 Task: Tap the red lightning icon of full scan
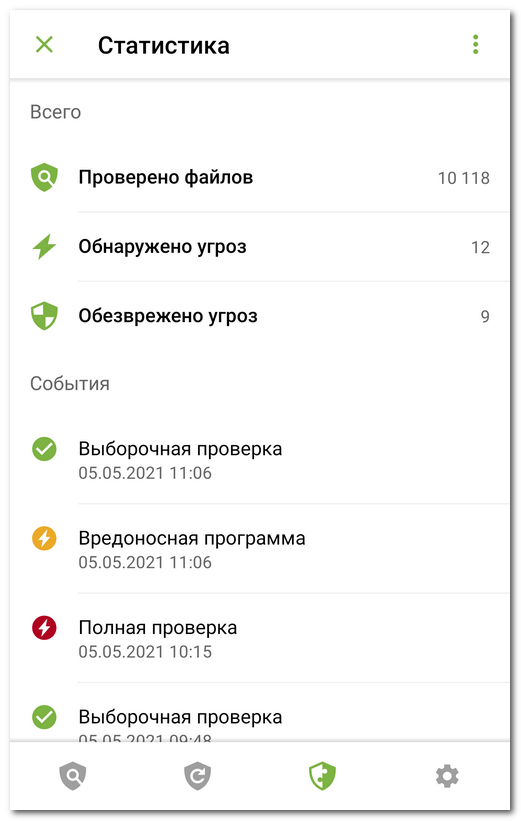coord(45,628)
